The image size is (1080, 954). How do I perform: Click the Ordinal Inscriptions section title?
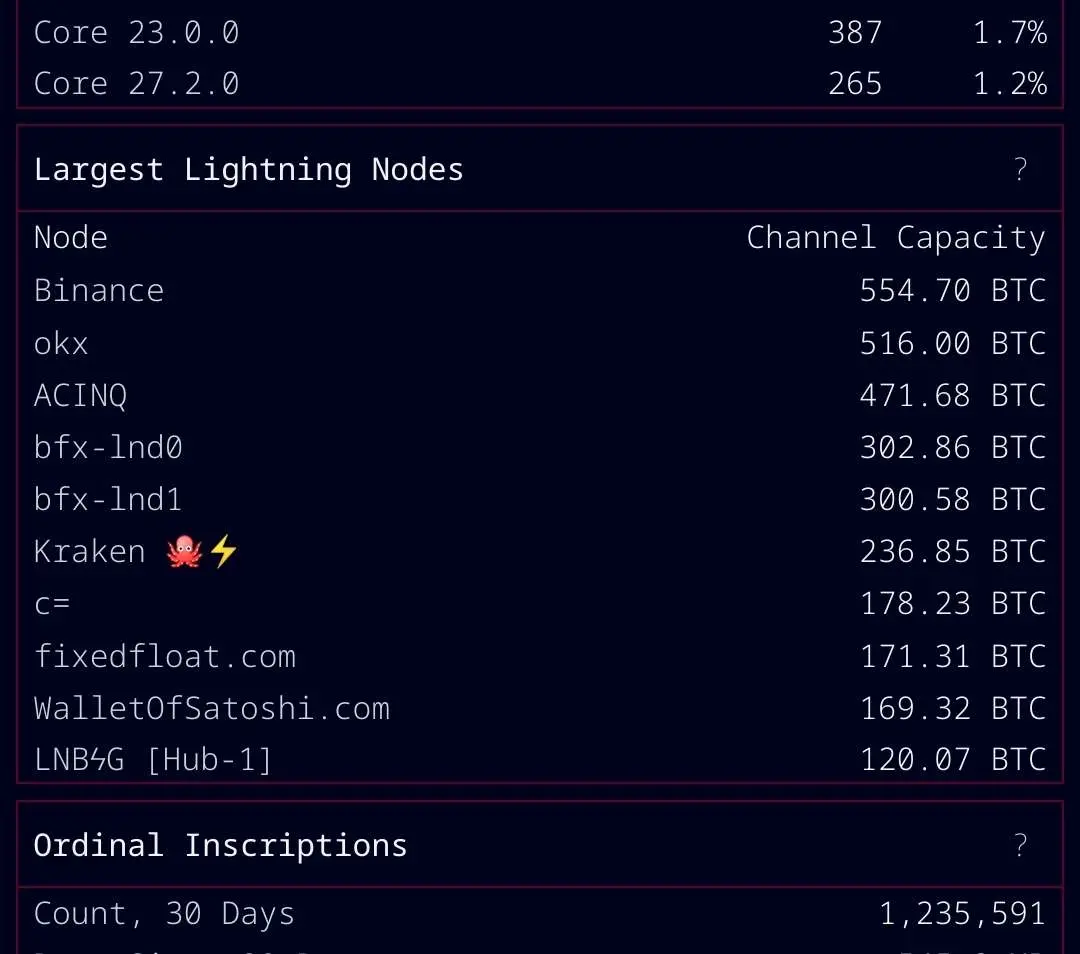pyautogui.click(x=221, y=846)
